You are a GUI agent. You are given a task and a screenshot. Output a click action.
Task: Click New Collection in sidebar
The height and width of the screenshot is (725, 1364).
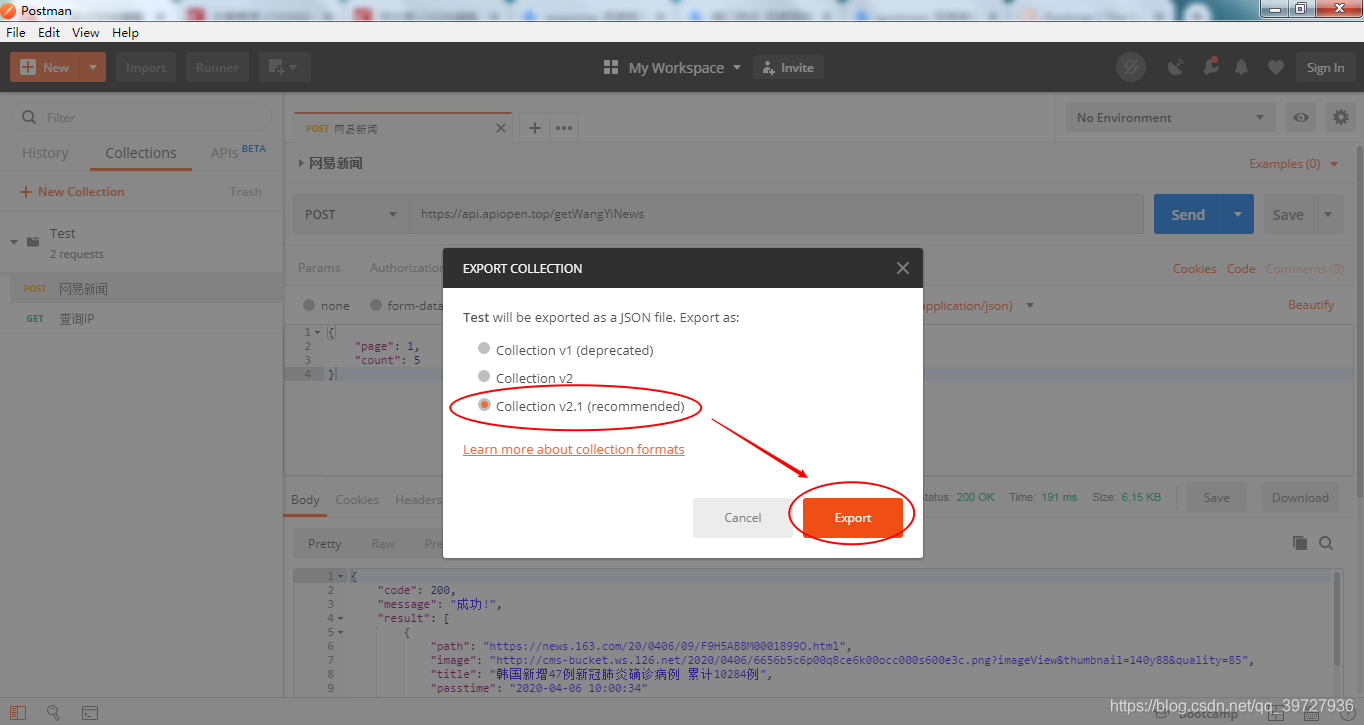[72, 191]
